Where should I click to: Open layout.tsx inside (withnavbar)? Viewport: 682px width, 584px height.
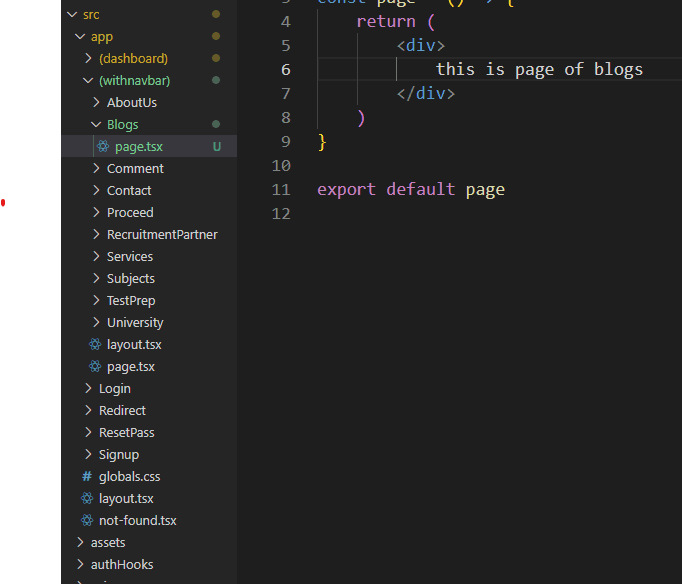(134, 345)
